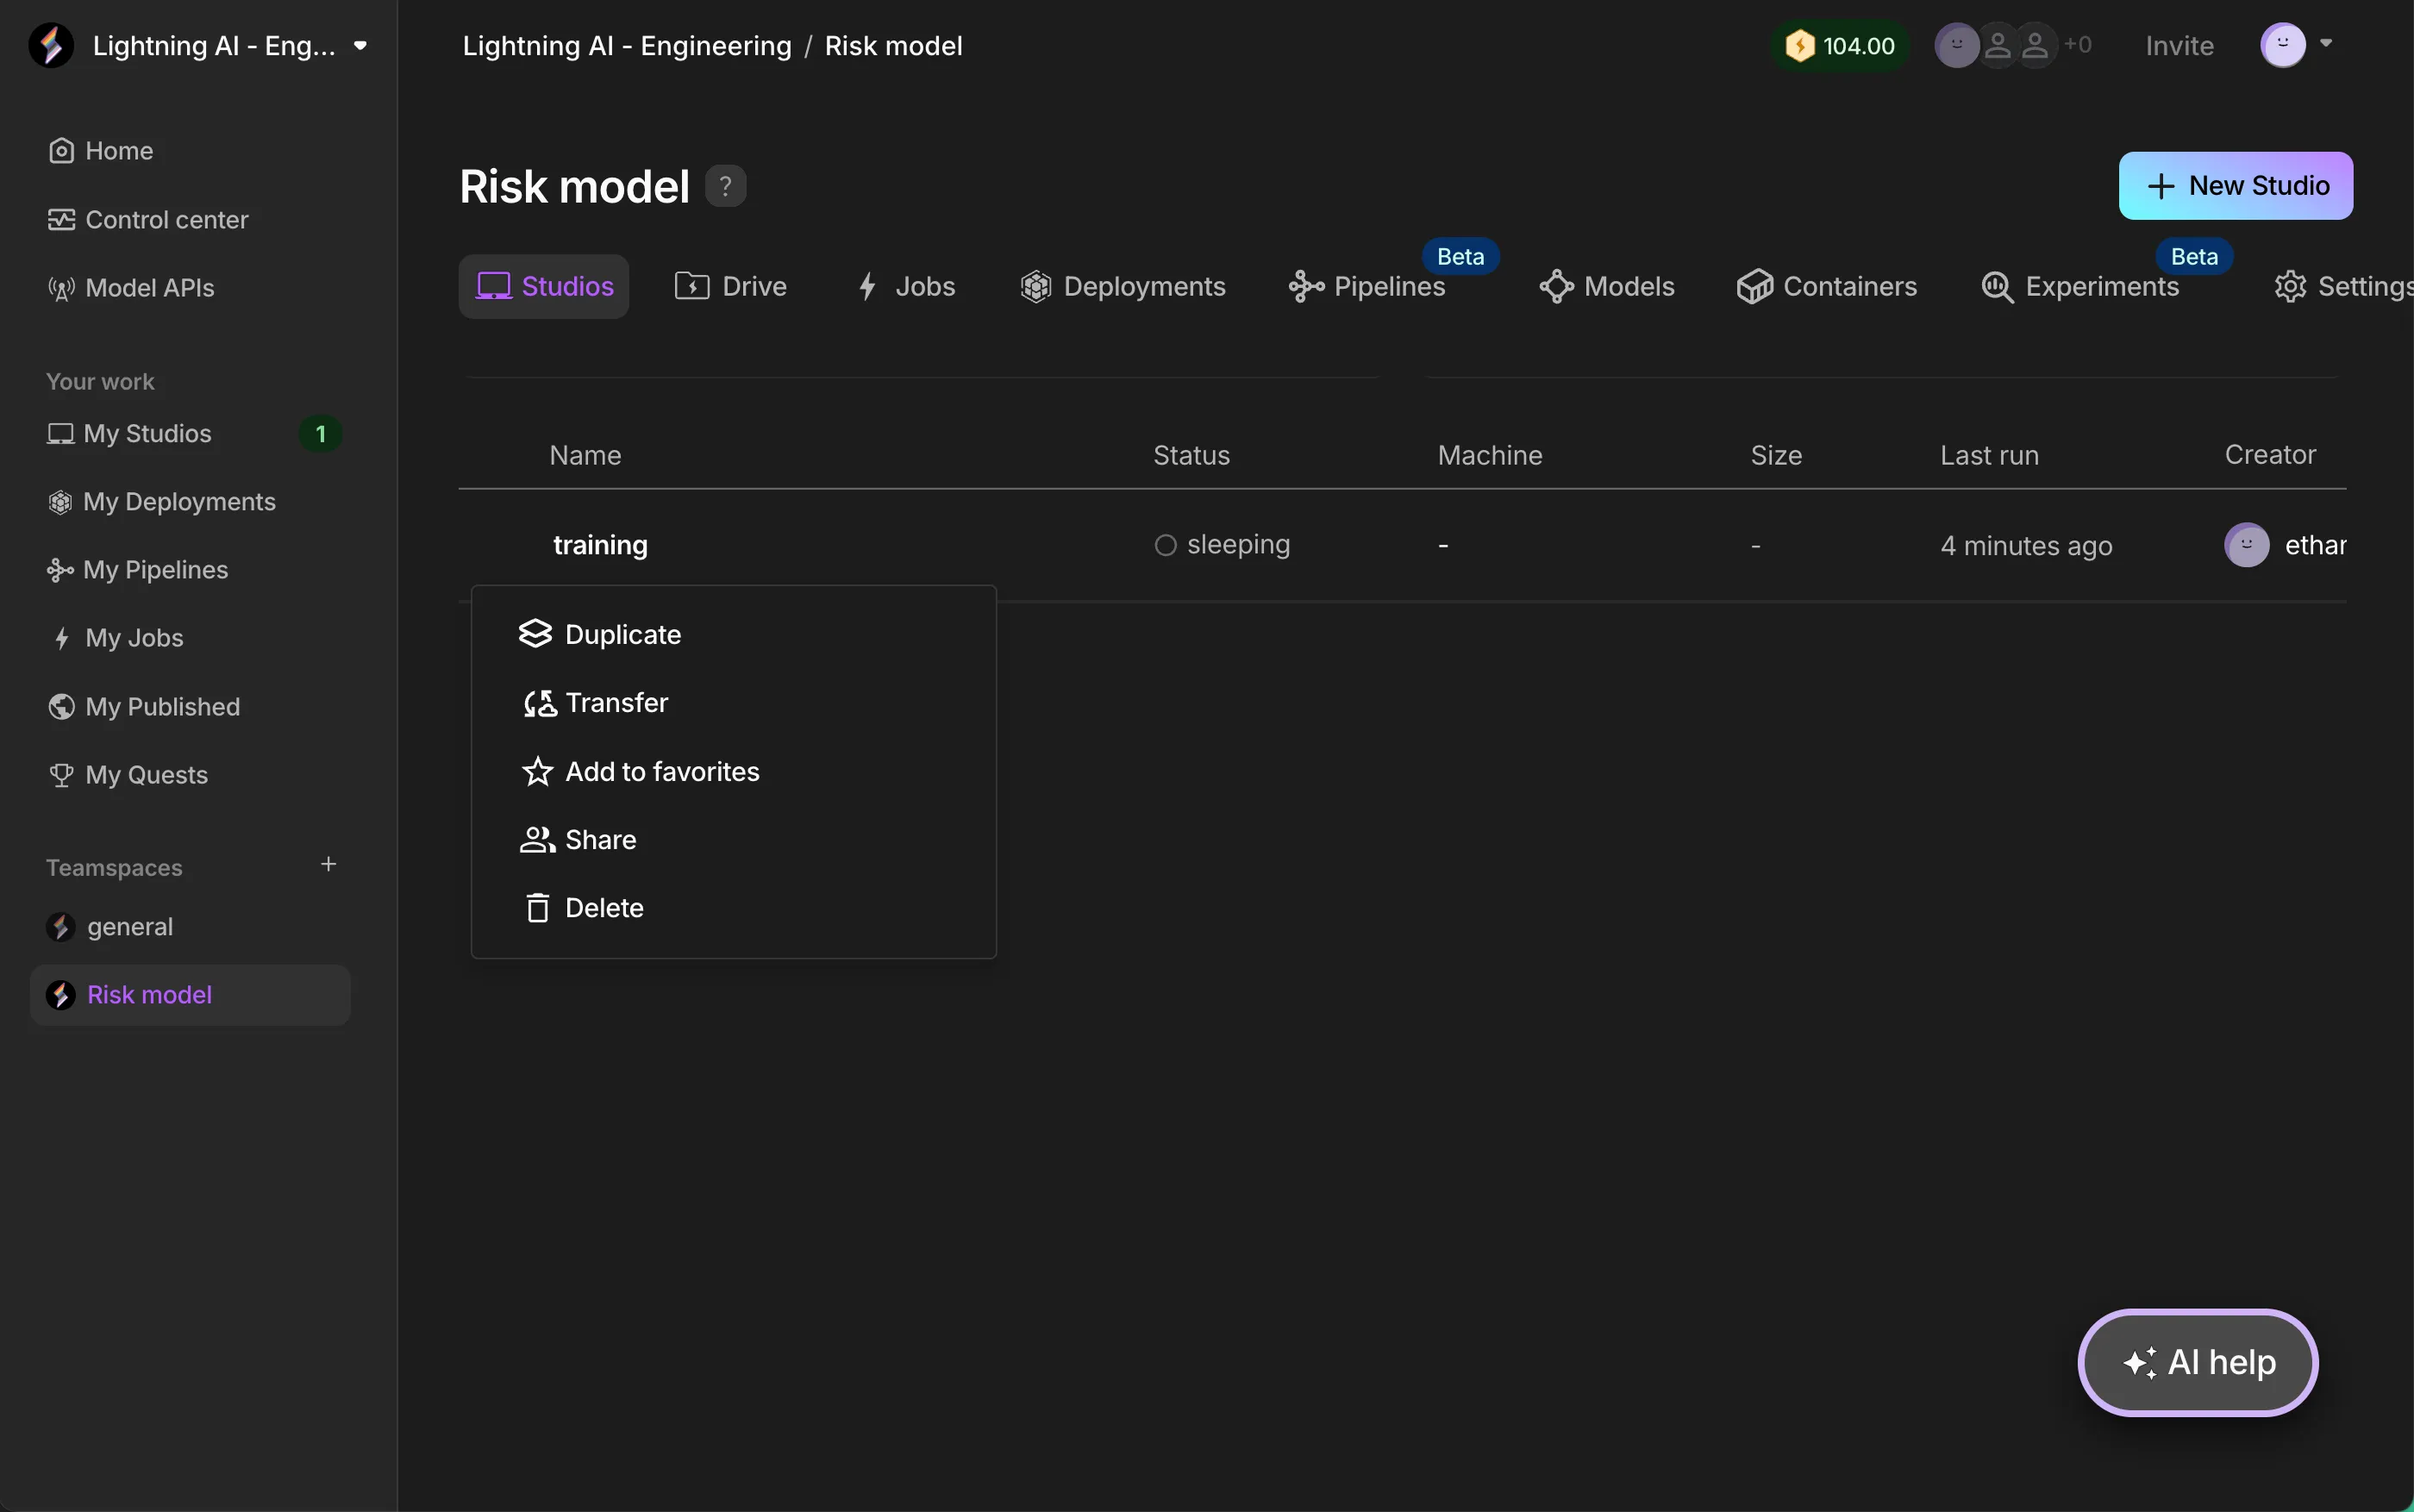This screenshot has height=1512, width=2414.
Task: Click the Status column header
Action: [x=1191, y=456]
